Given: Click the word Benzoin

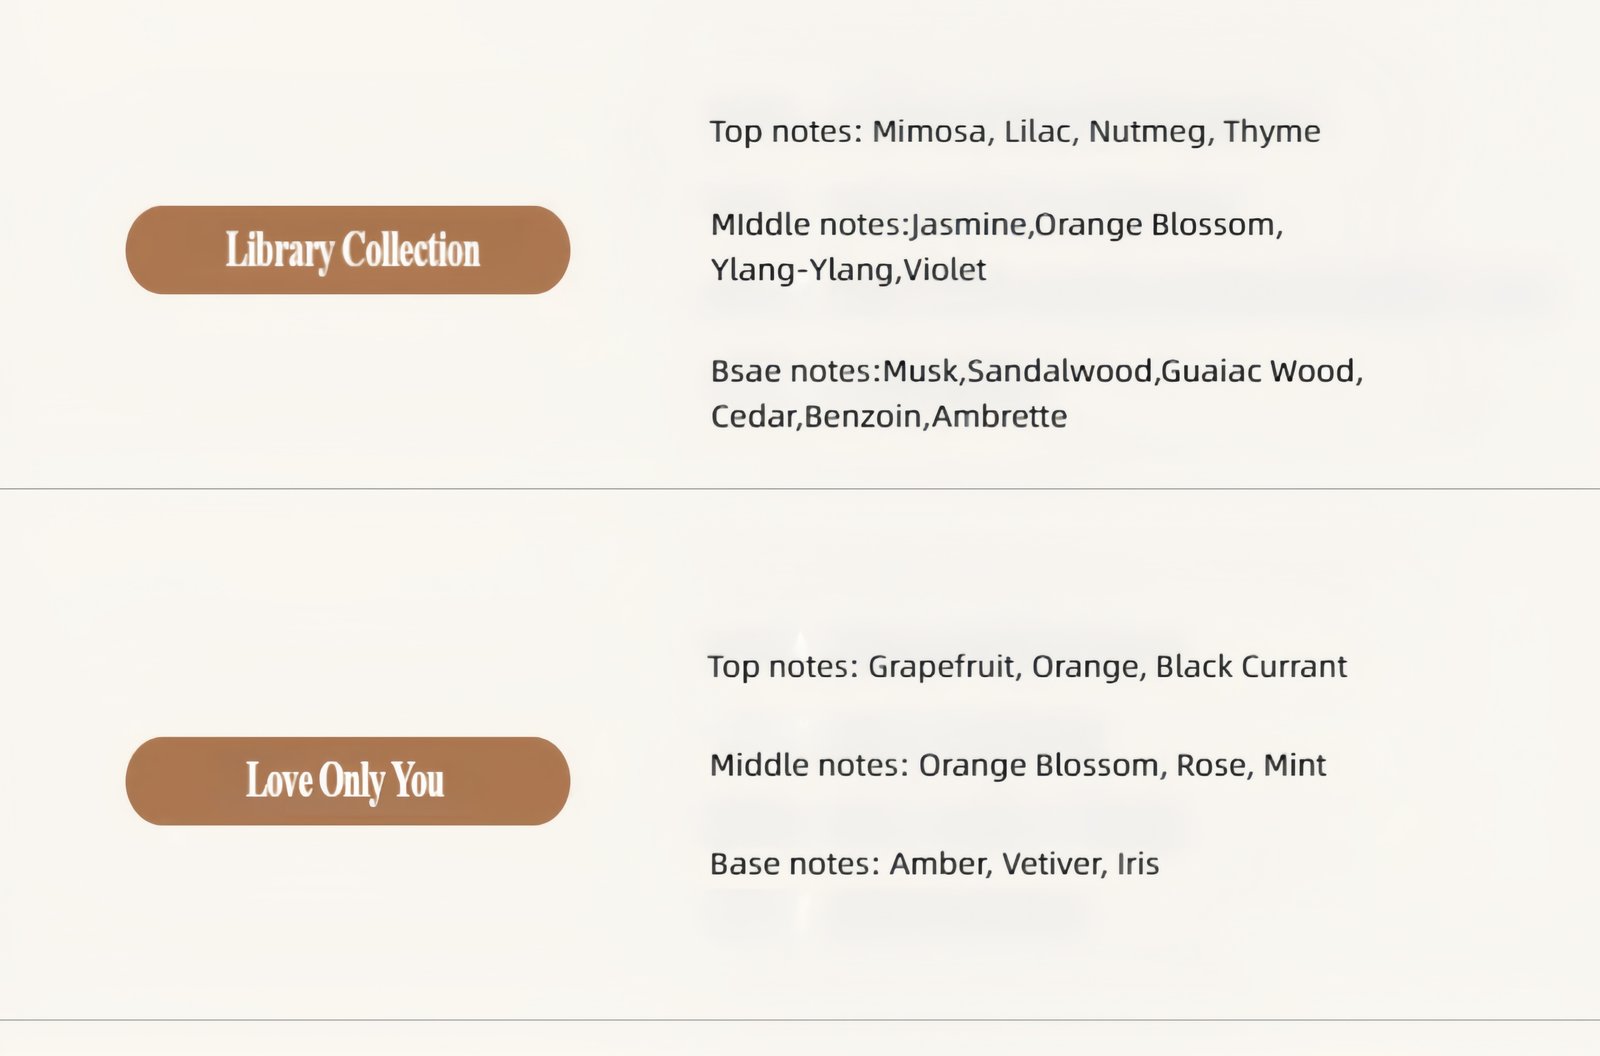Looking at the screenshot, I should coord(864,417).
